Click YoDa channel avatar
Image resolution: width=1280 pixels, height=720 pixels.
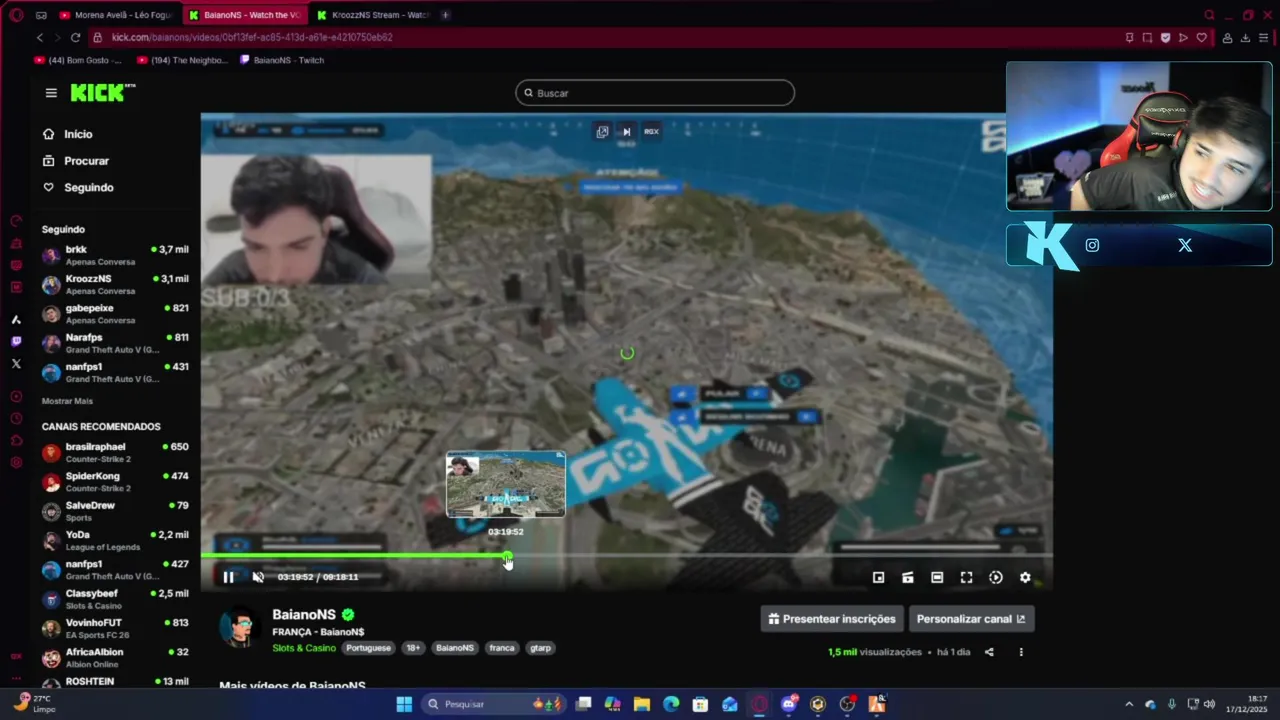point(51,541)
